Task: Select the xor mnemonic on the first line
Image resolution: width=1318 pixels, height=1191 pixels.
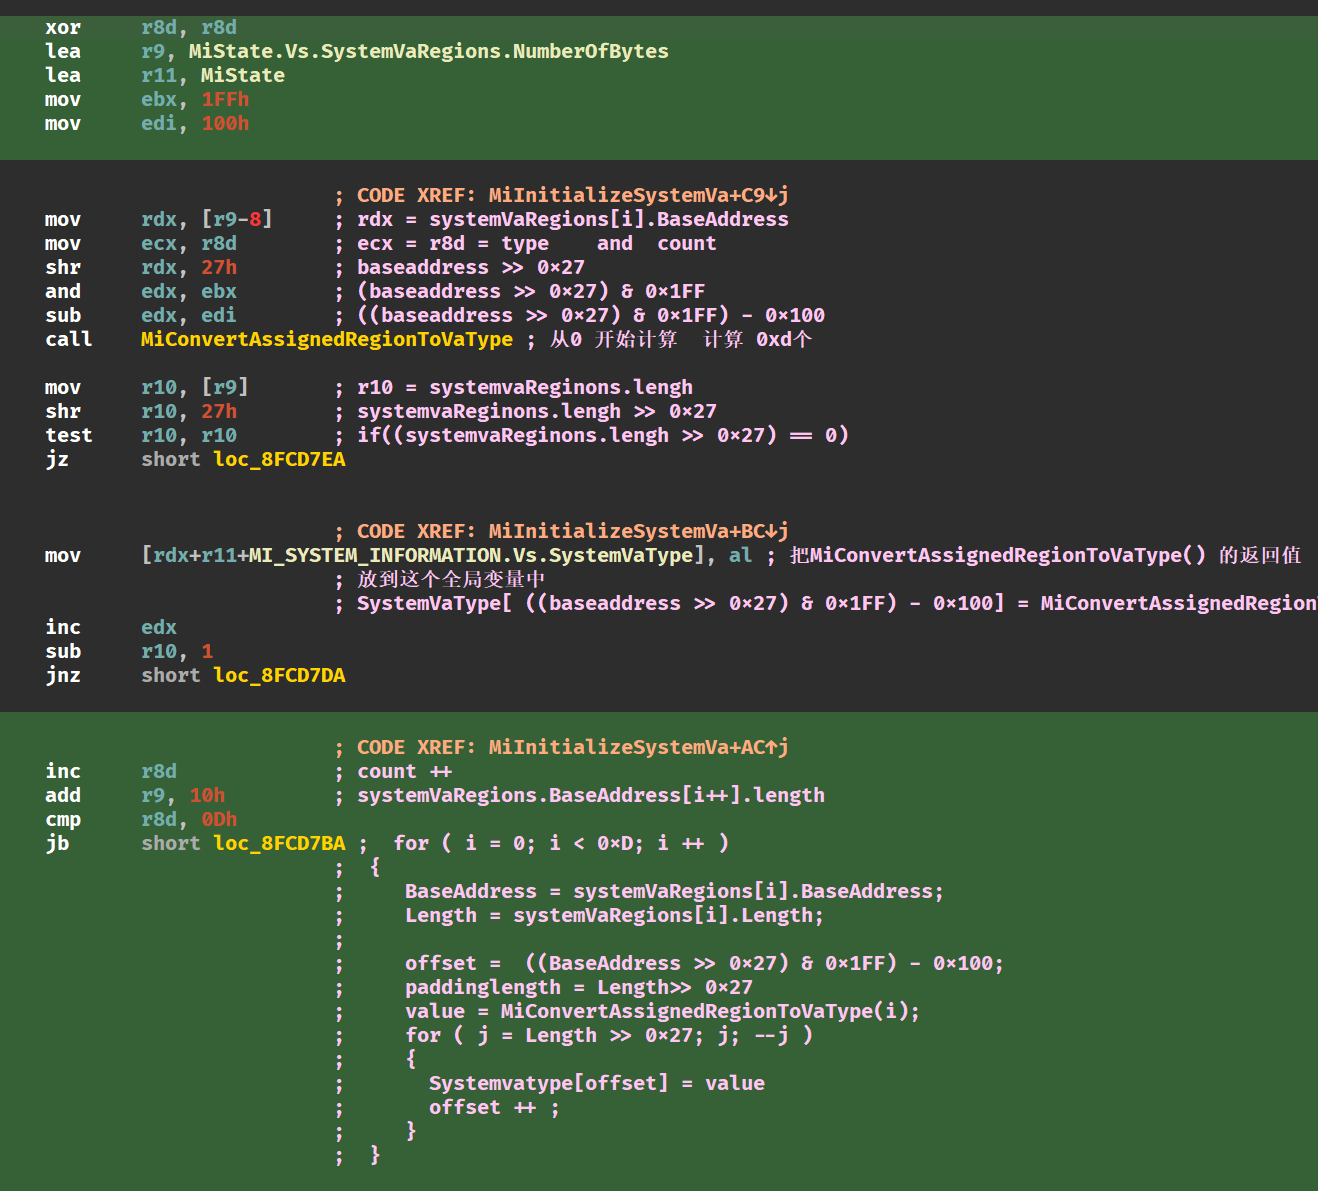Action: tap(63, 27)
